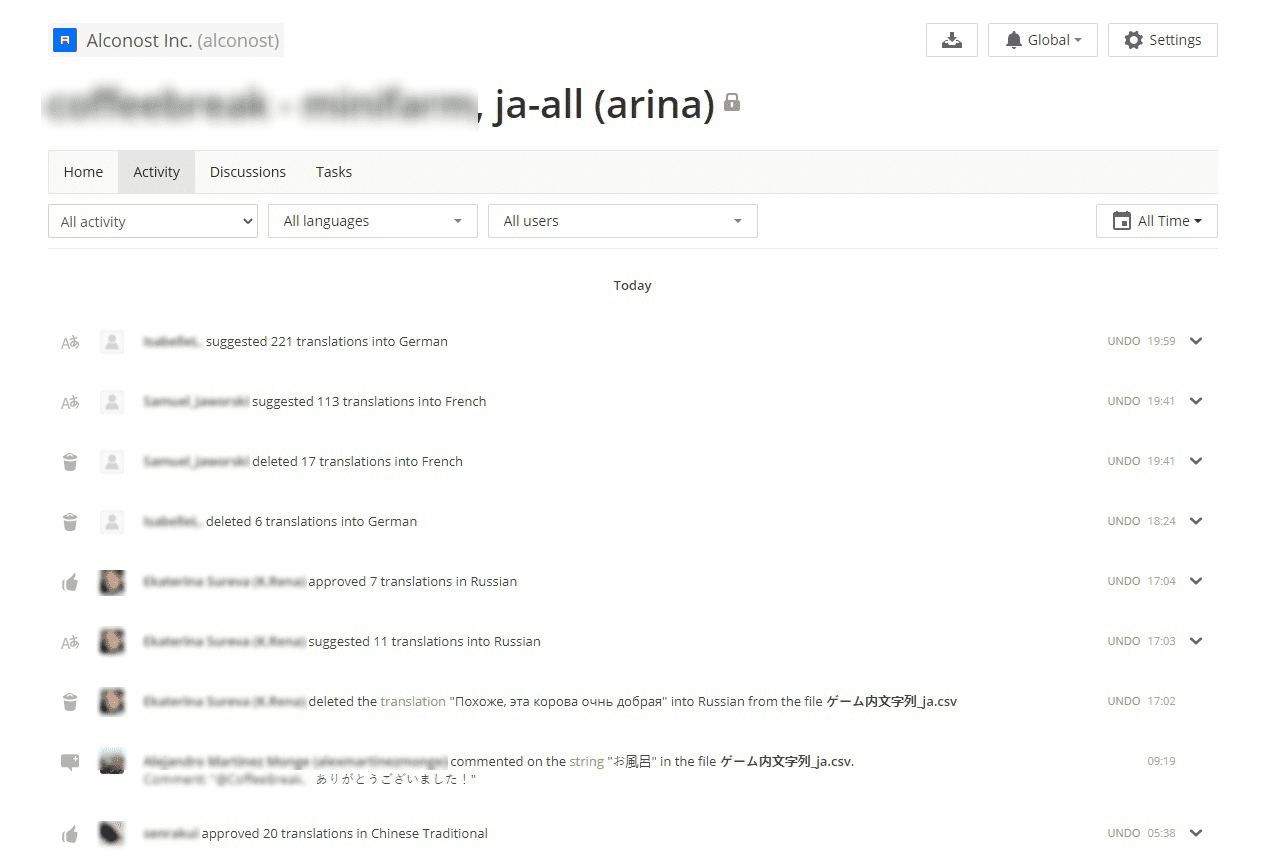This screenshot has width=1274, height=866.
Task: Open the Global notifications bell dropdown
Action: coord(1042,40)
